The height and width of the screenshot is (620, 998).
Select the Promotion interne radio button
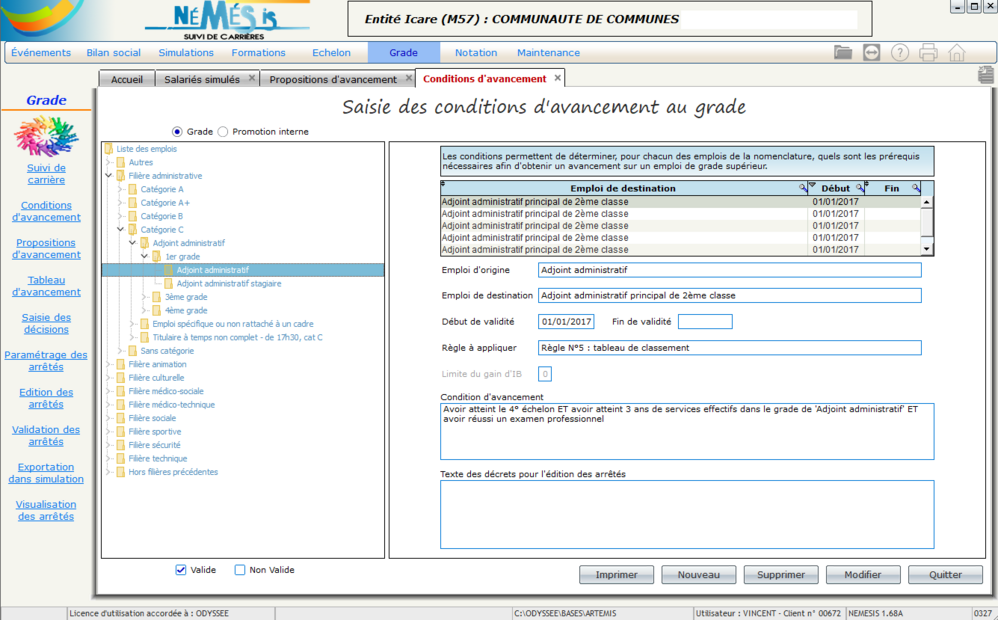tap(223, 131)
